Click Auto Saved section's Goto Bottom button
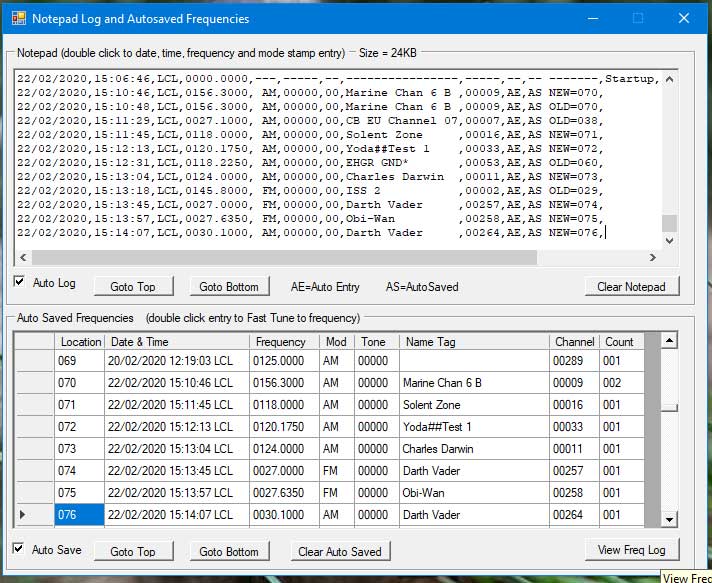The height and width of the screenshot is (583, 712). (229, 551)
